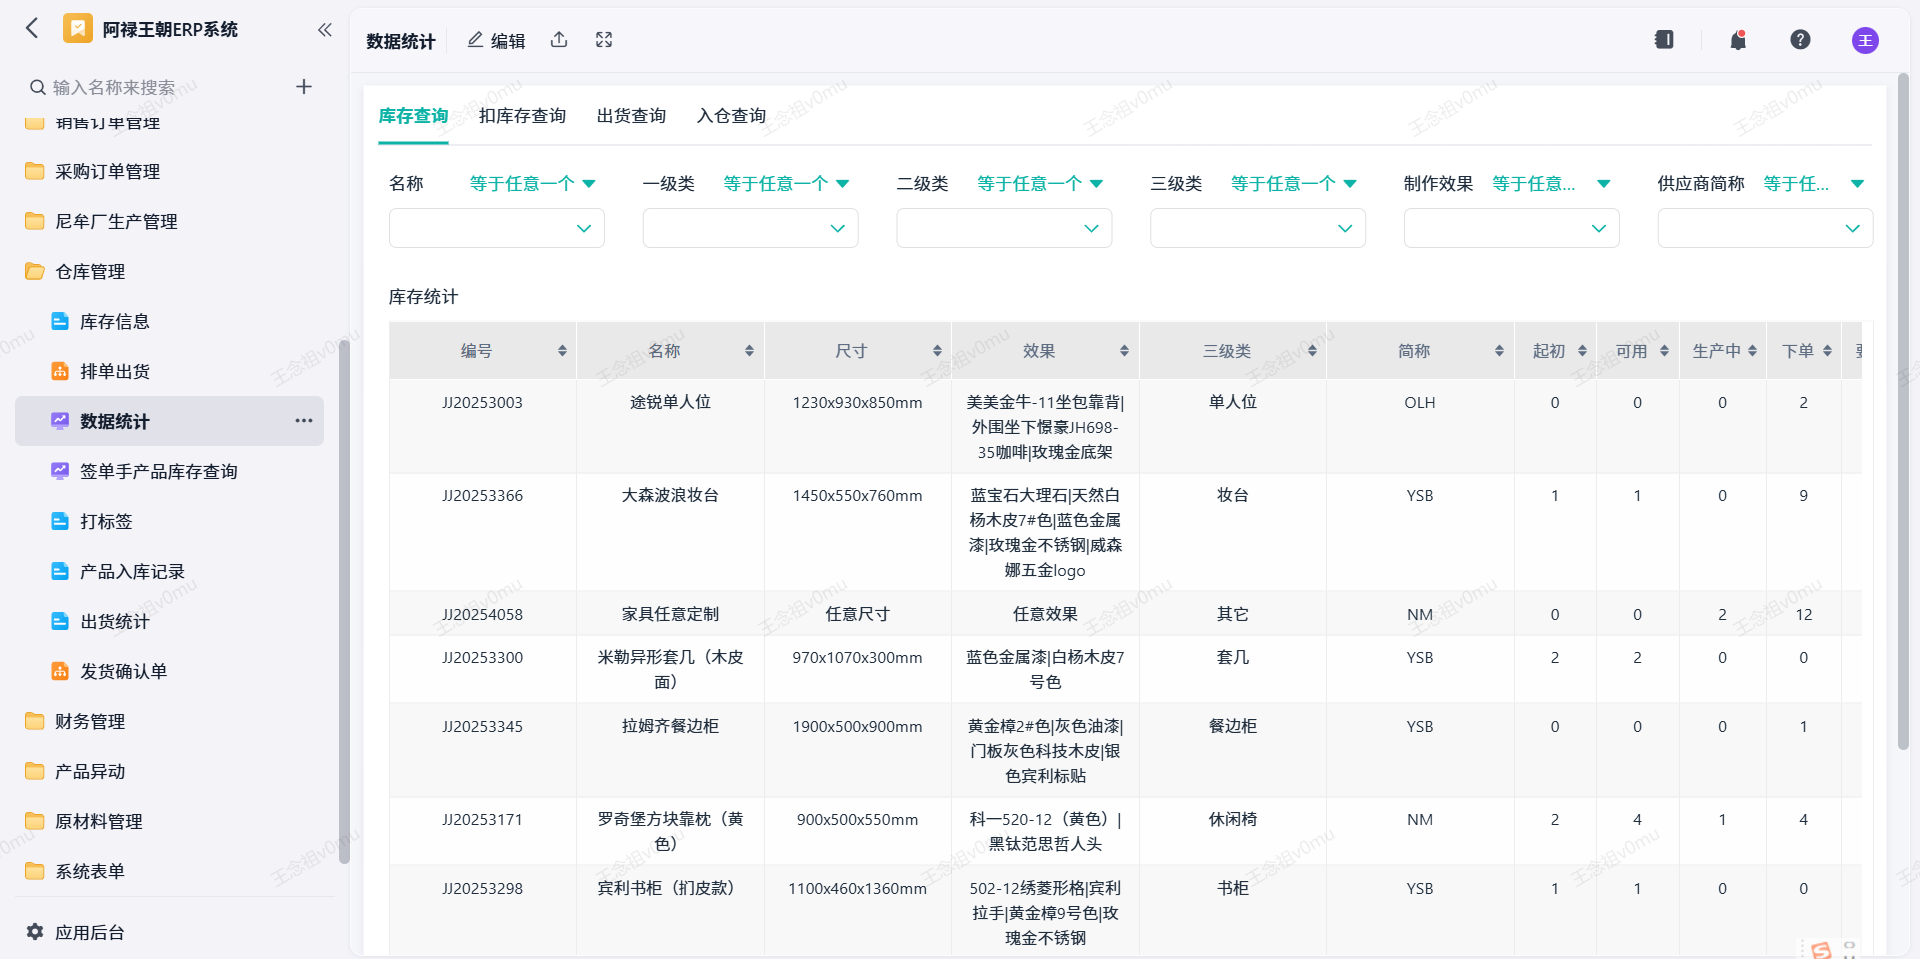1920x959 pixels.
Task: Sort table by 效果 column
Action: pos(1124,351)
